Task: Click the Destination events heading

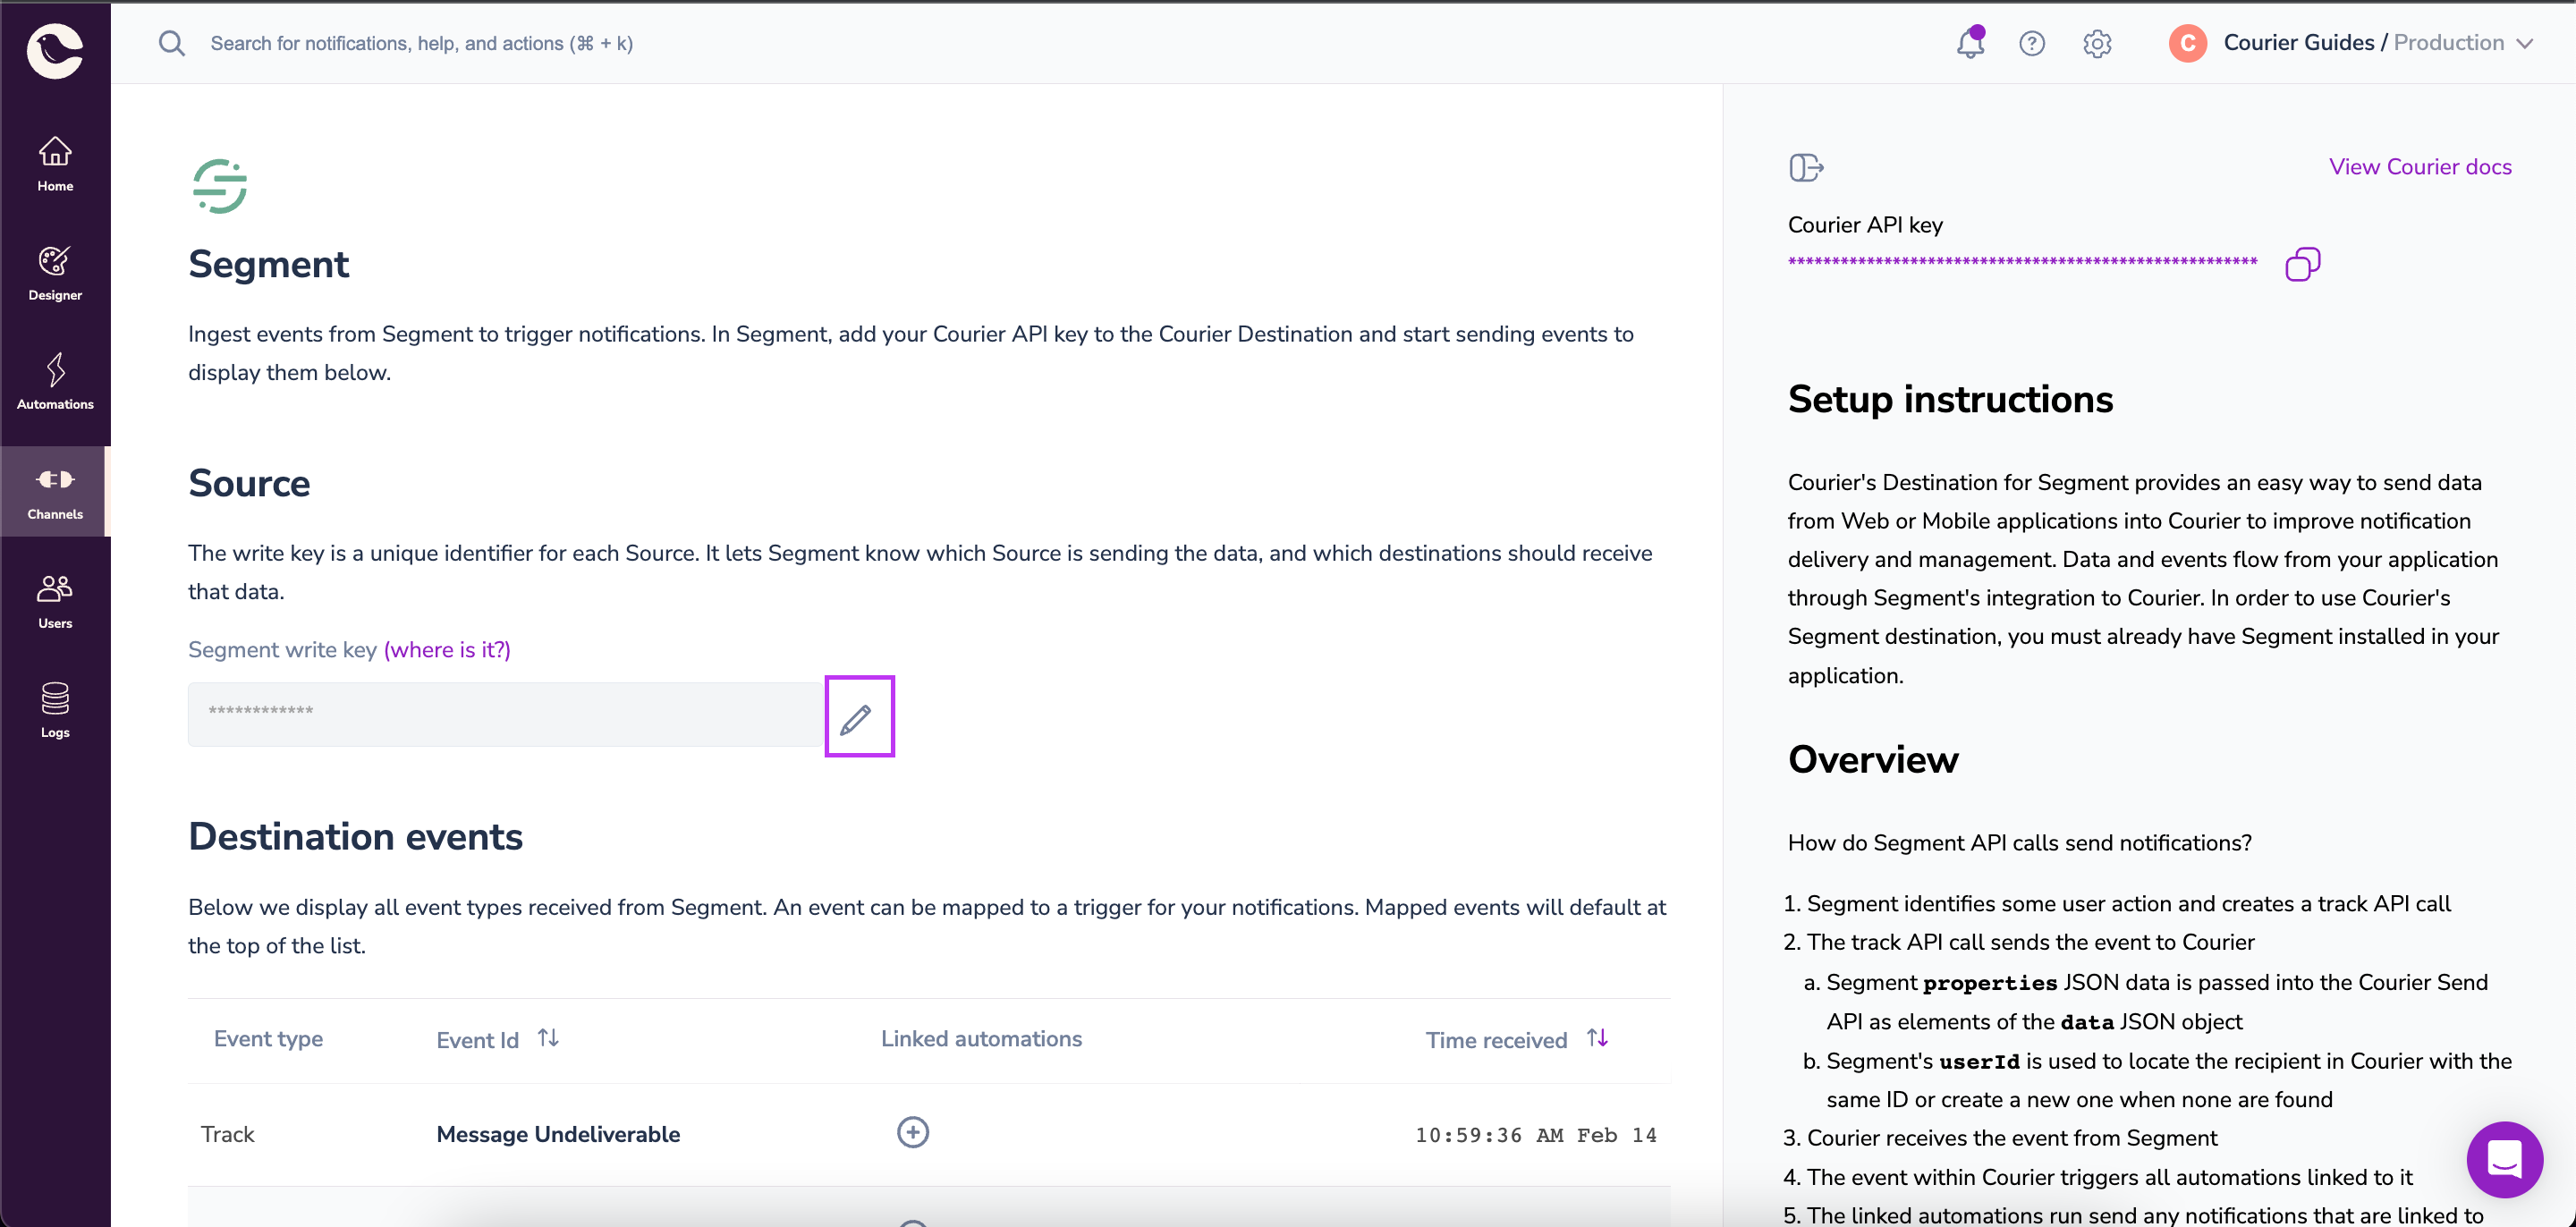Action: (x=355, y=836)
